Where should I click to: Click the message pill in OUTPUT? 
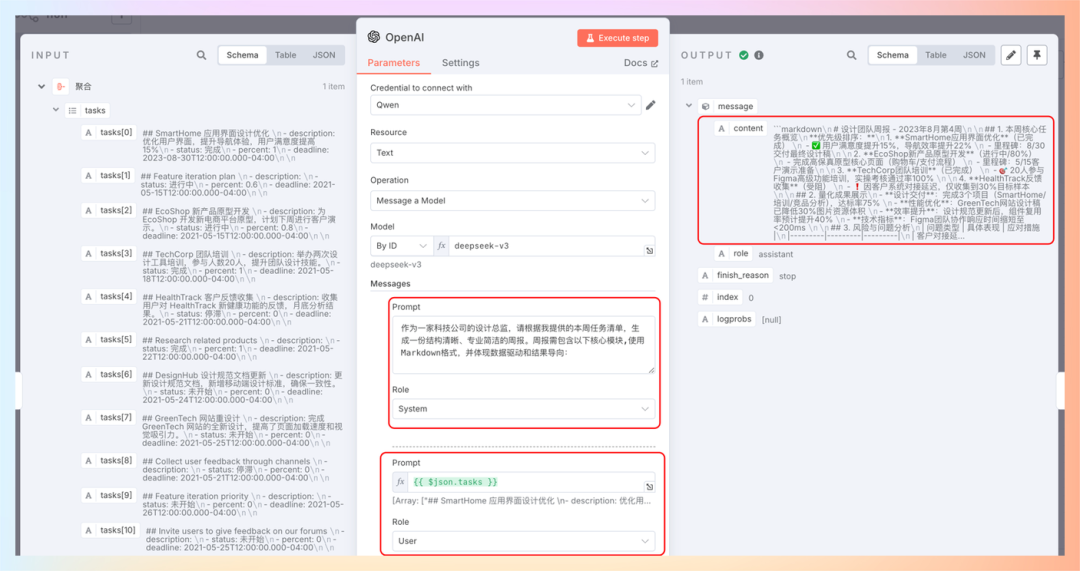[x=727, y=106]
